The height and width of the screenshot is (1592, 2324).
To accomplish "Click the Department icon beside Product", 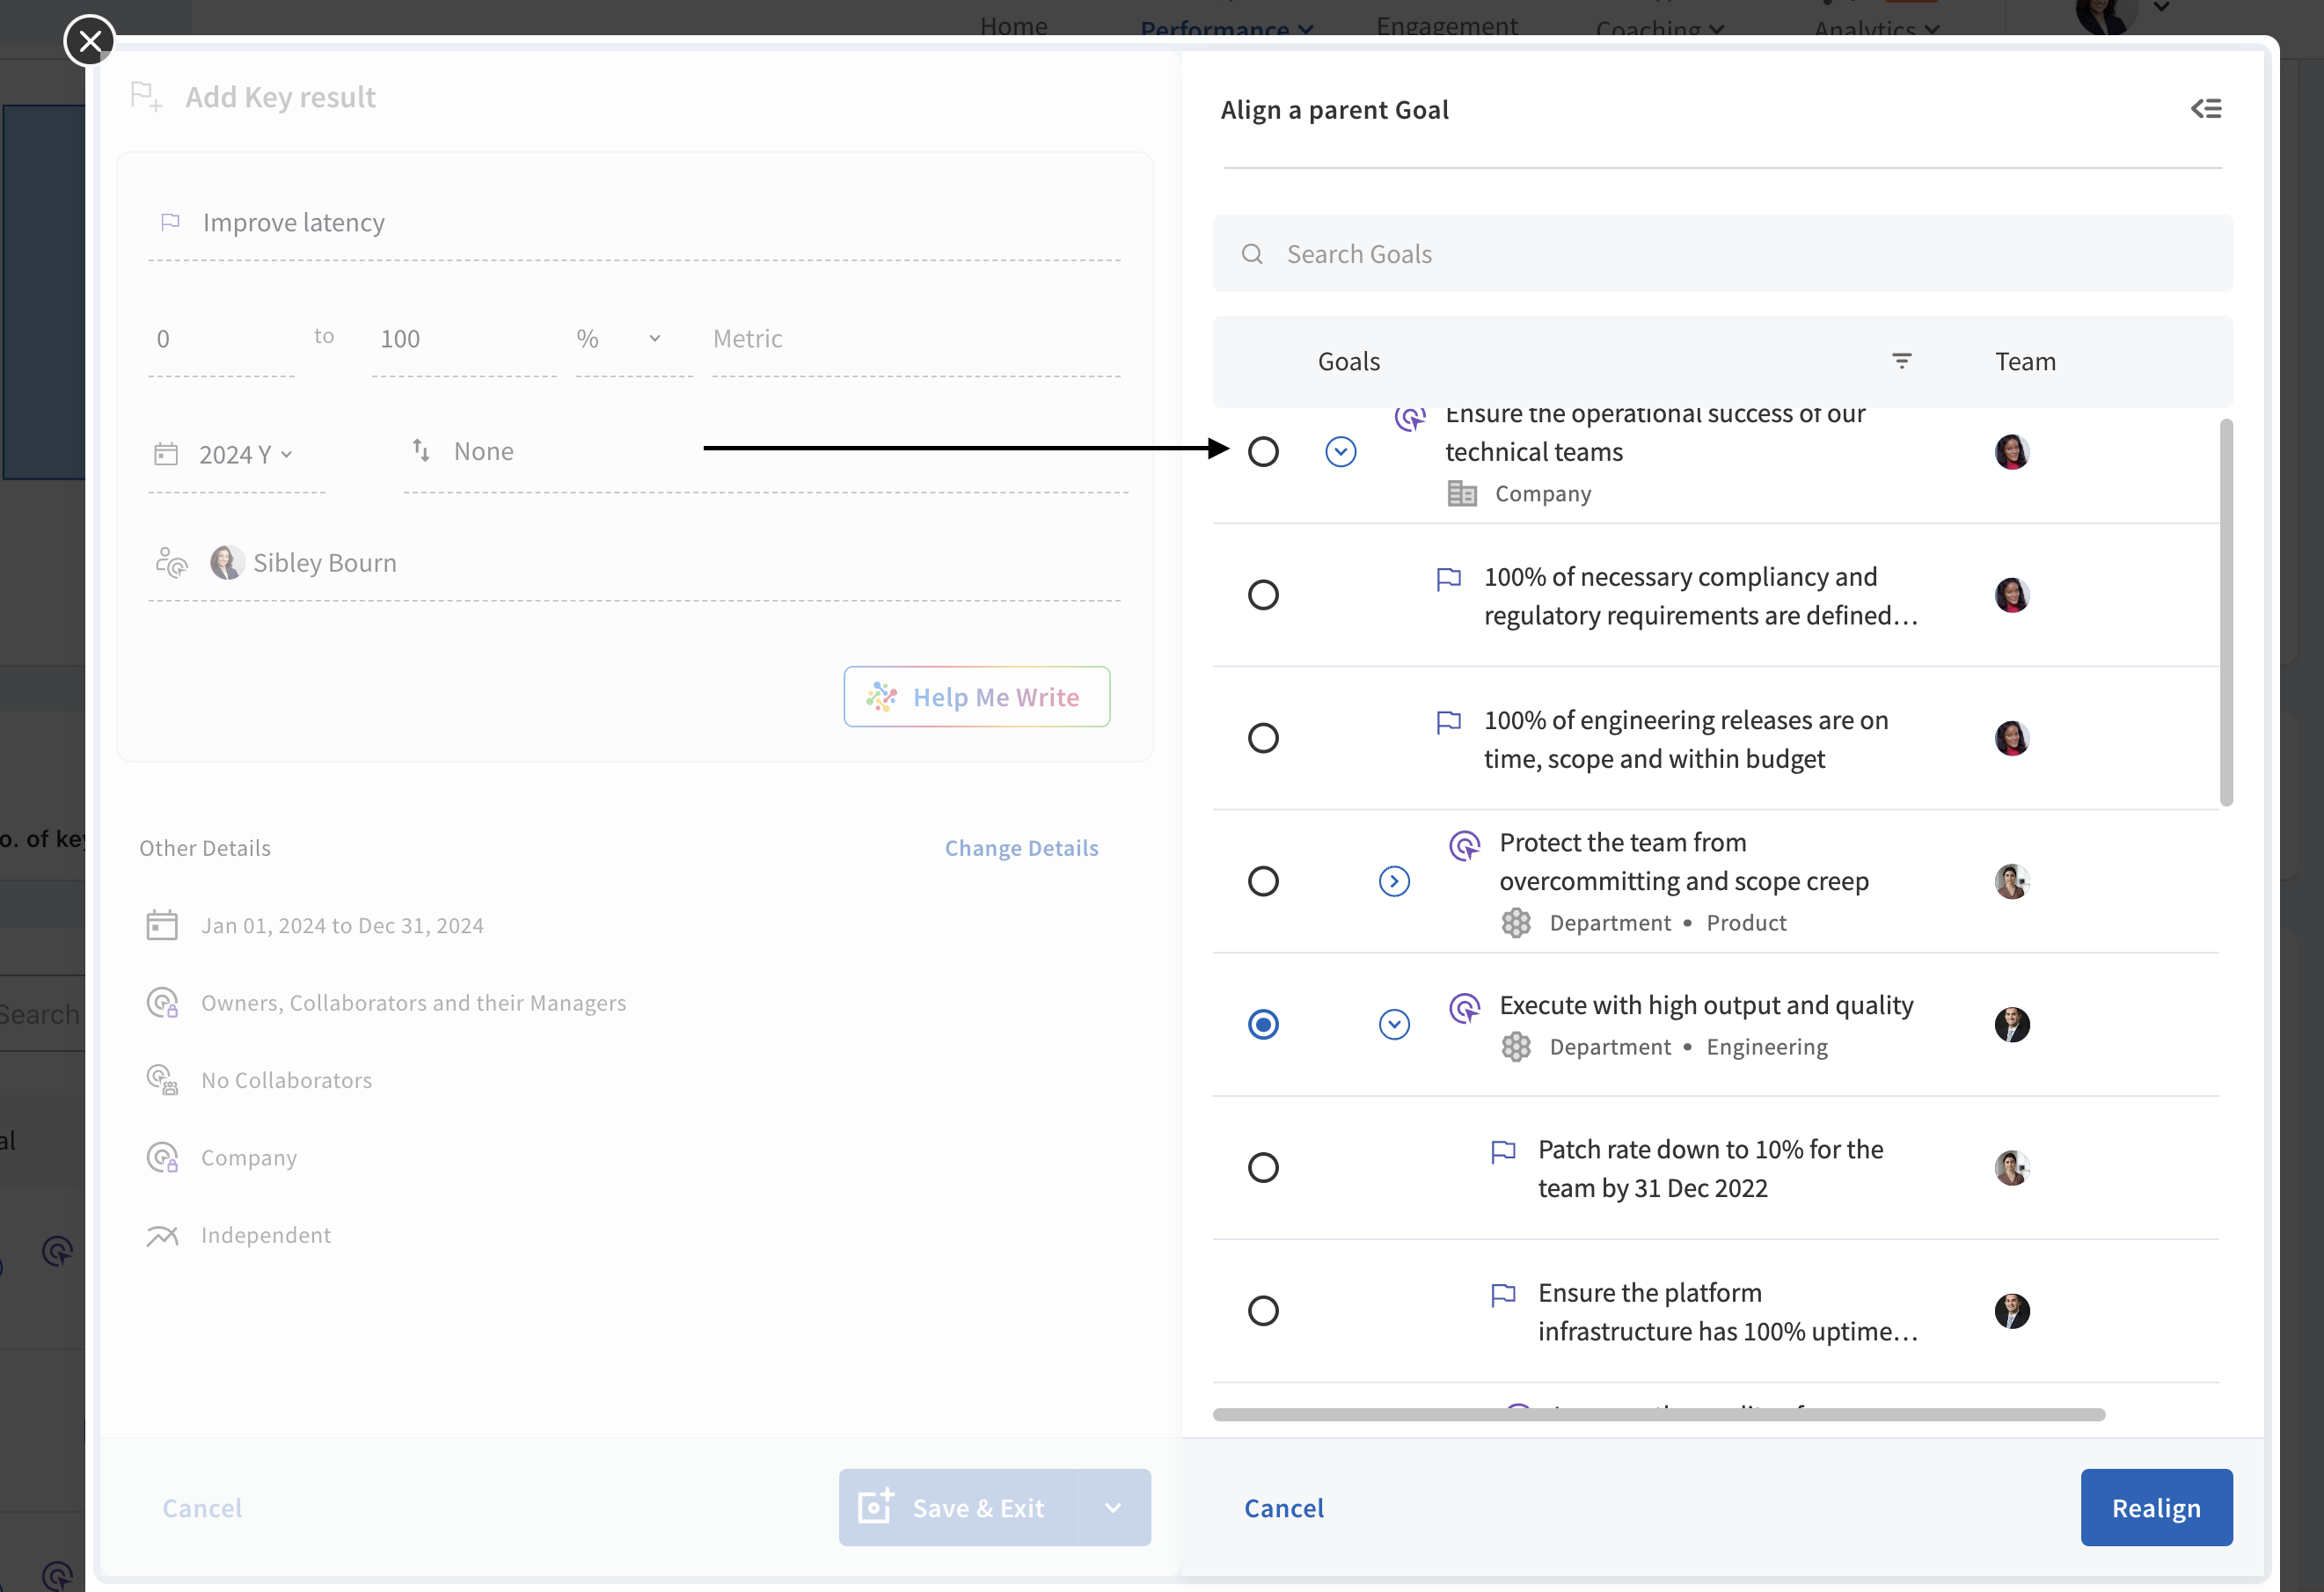I will pos(1516,922).
